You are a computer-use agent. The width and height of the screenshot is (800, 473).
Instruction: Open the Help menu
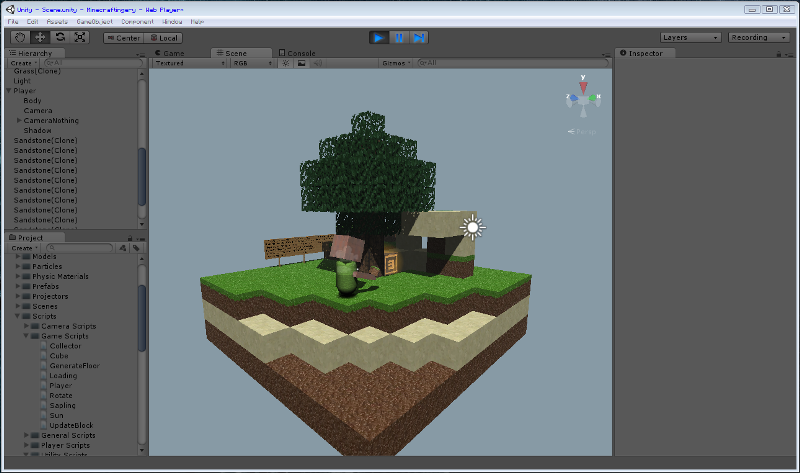(x=197, y=21)
